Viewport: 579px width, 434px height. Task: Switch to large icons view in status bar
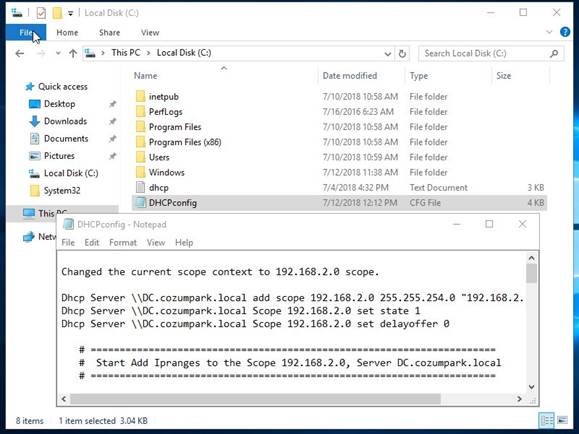(x=562, y=420)
